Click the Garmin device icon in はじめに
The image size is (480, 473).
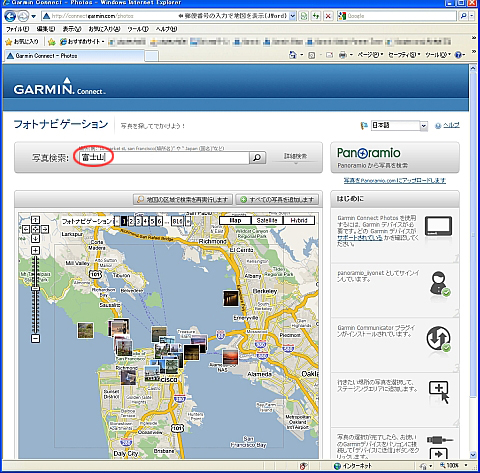pos(438,226)
